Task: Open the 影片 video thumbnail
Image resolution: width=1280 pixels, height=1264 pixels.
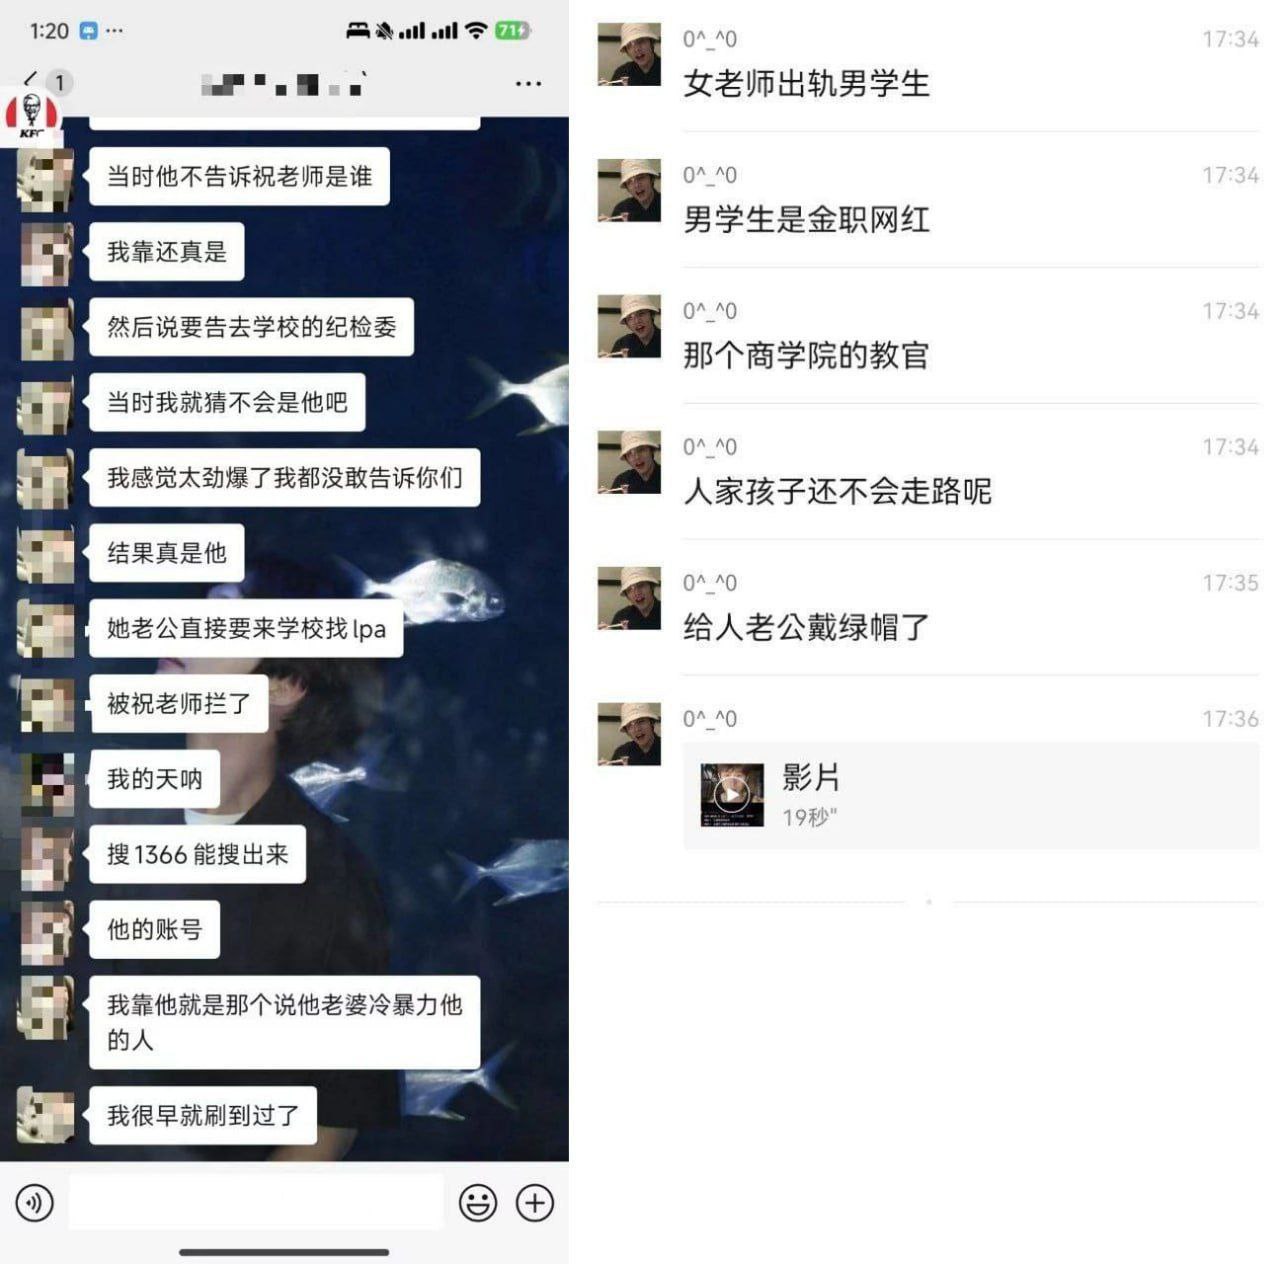Action: coord(732,795)
